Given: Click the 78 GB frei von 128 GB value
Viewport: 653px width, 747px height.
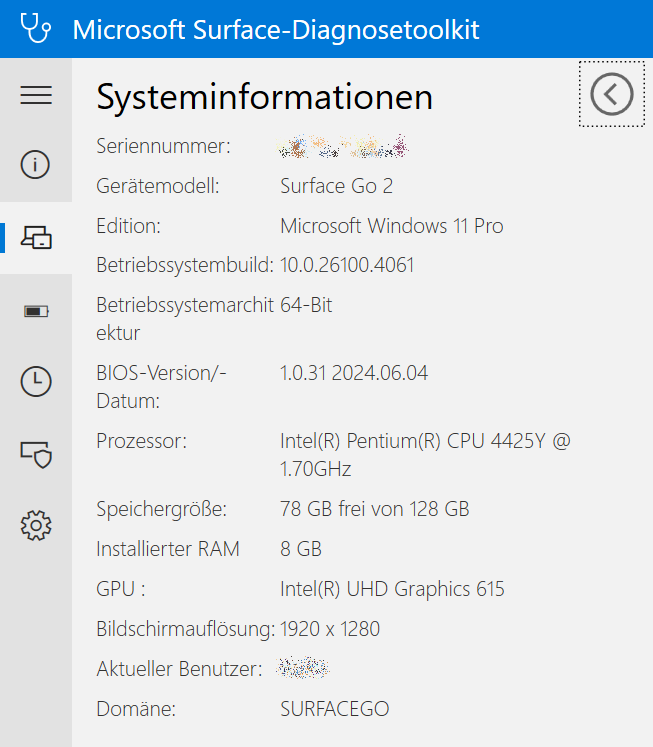Looking at the screenshot, I should pyautogui.click(x=374, y=509).
